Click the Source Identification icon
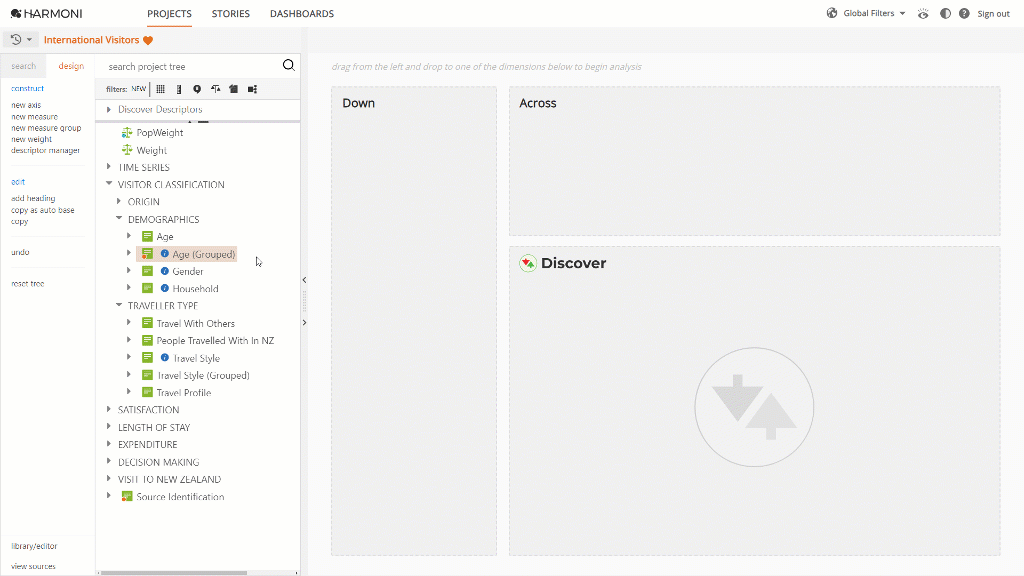Viewport: 1024px width, 576px height. 127,496
